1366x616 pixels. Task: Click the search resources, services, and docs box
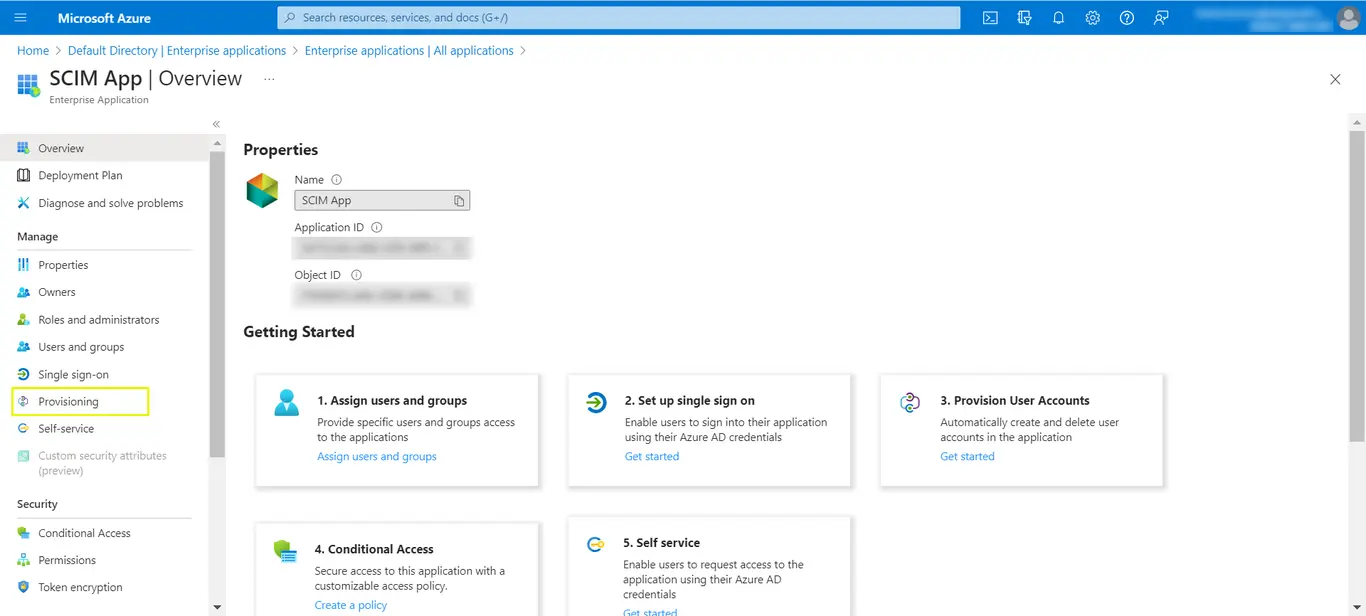(x=618, y=18)
